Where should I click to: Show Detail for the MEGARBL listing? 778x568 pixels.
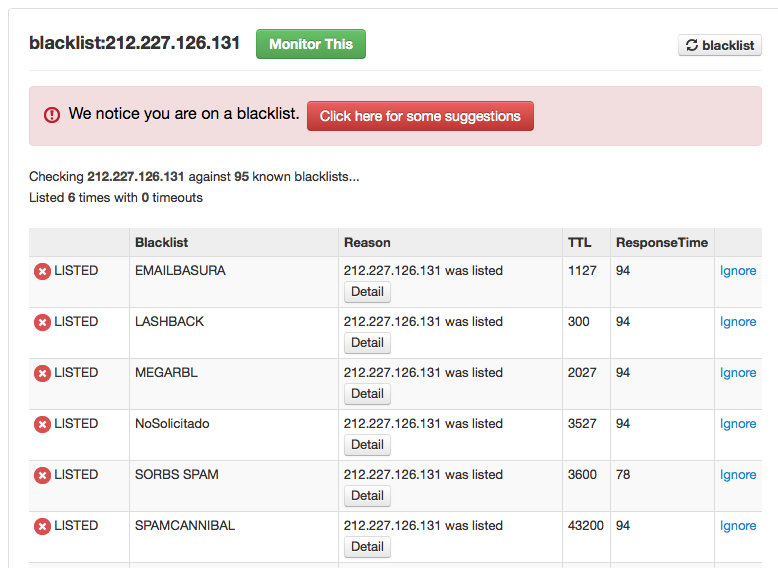[367, 394]
